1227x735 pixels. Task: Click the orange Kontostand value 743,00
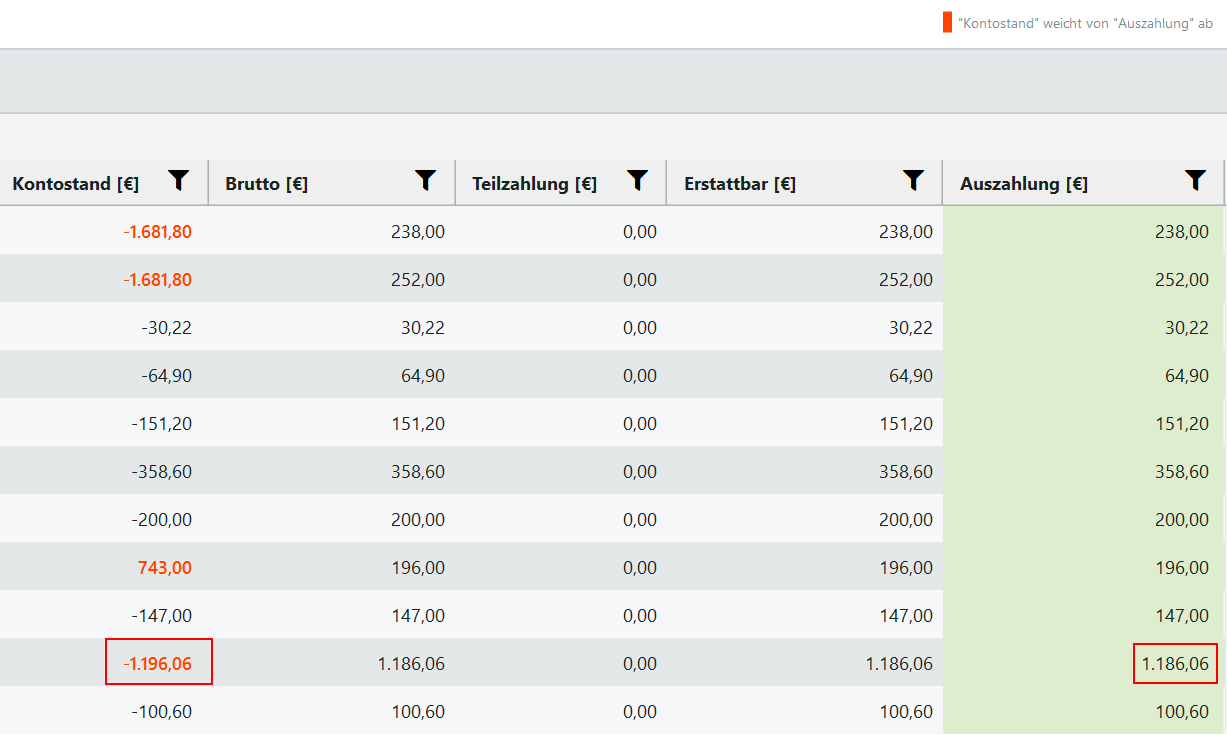tap(164, 568)
